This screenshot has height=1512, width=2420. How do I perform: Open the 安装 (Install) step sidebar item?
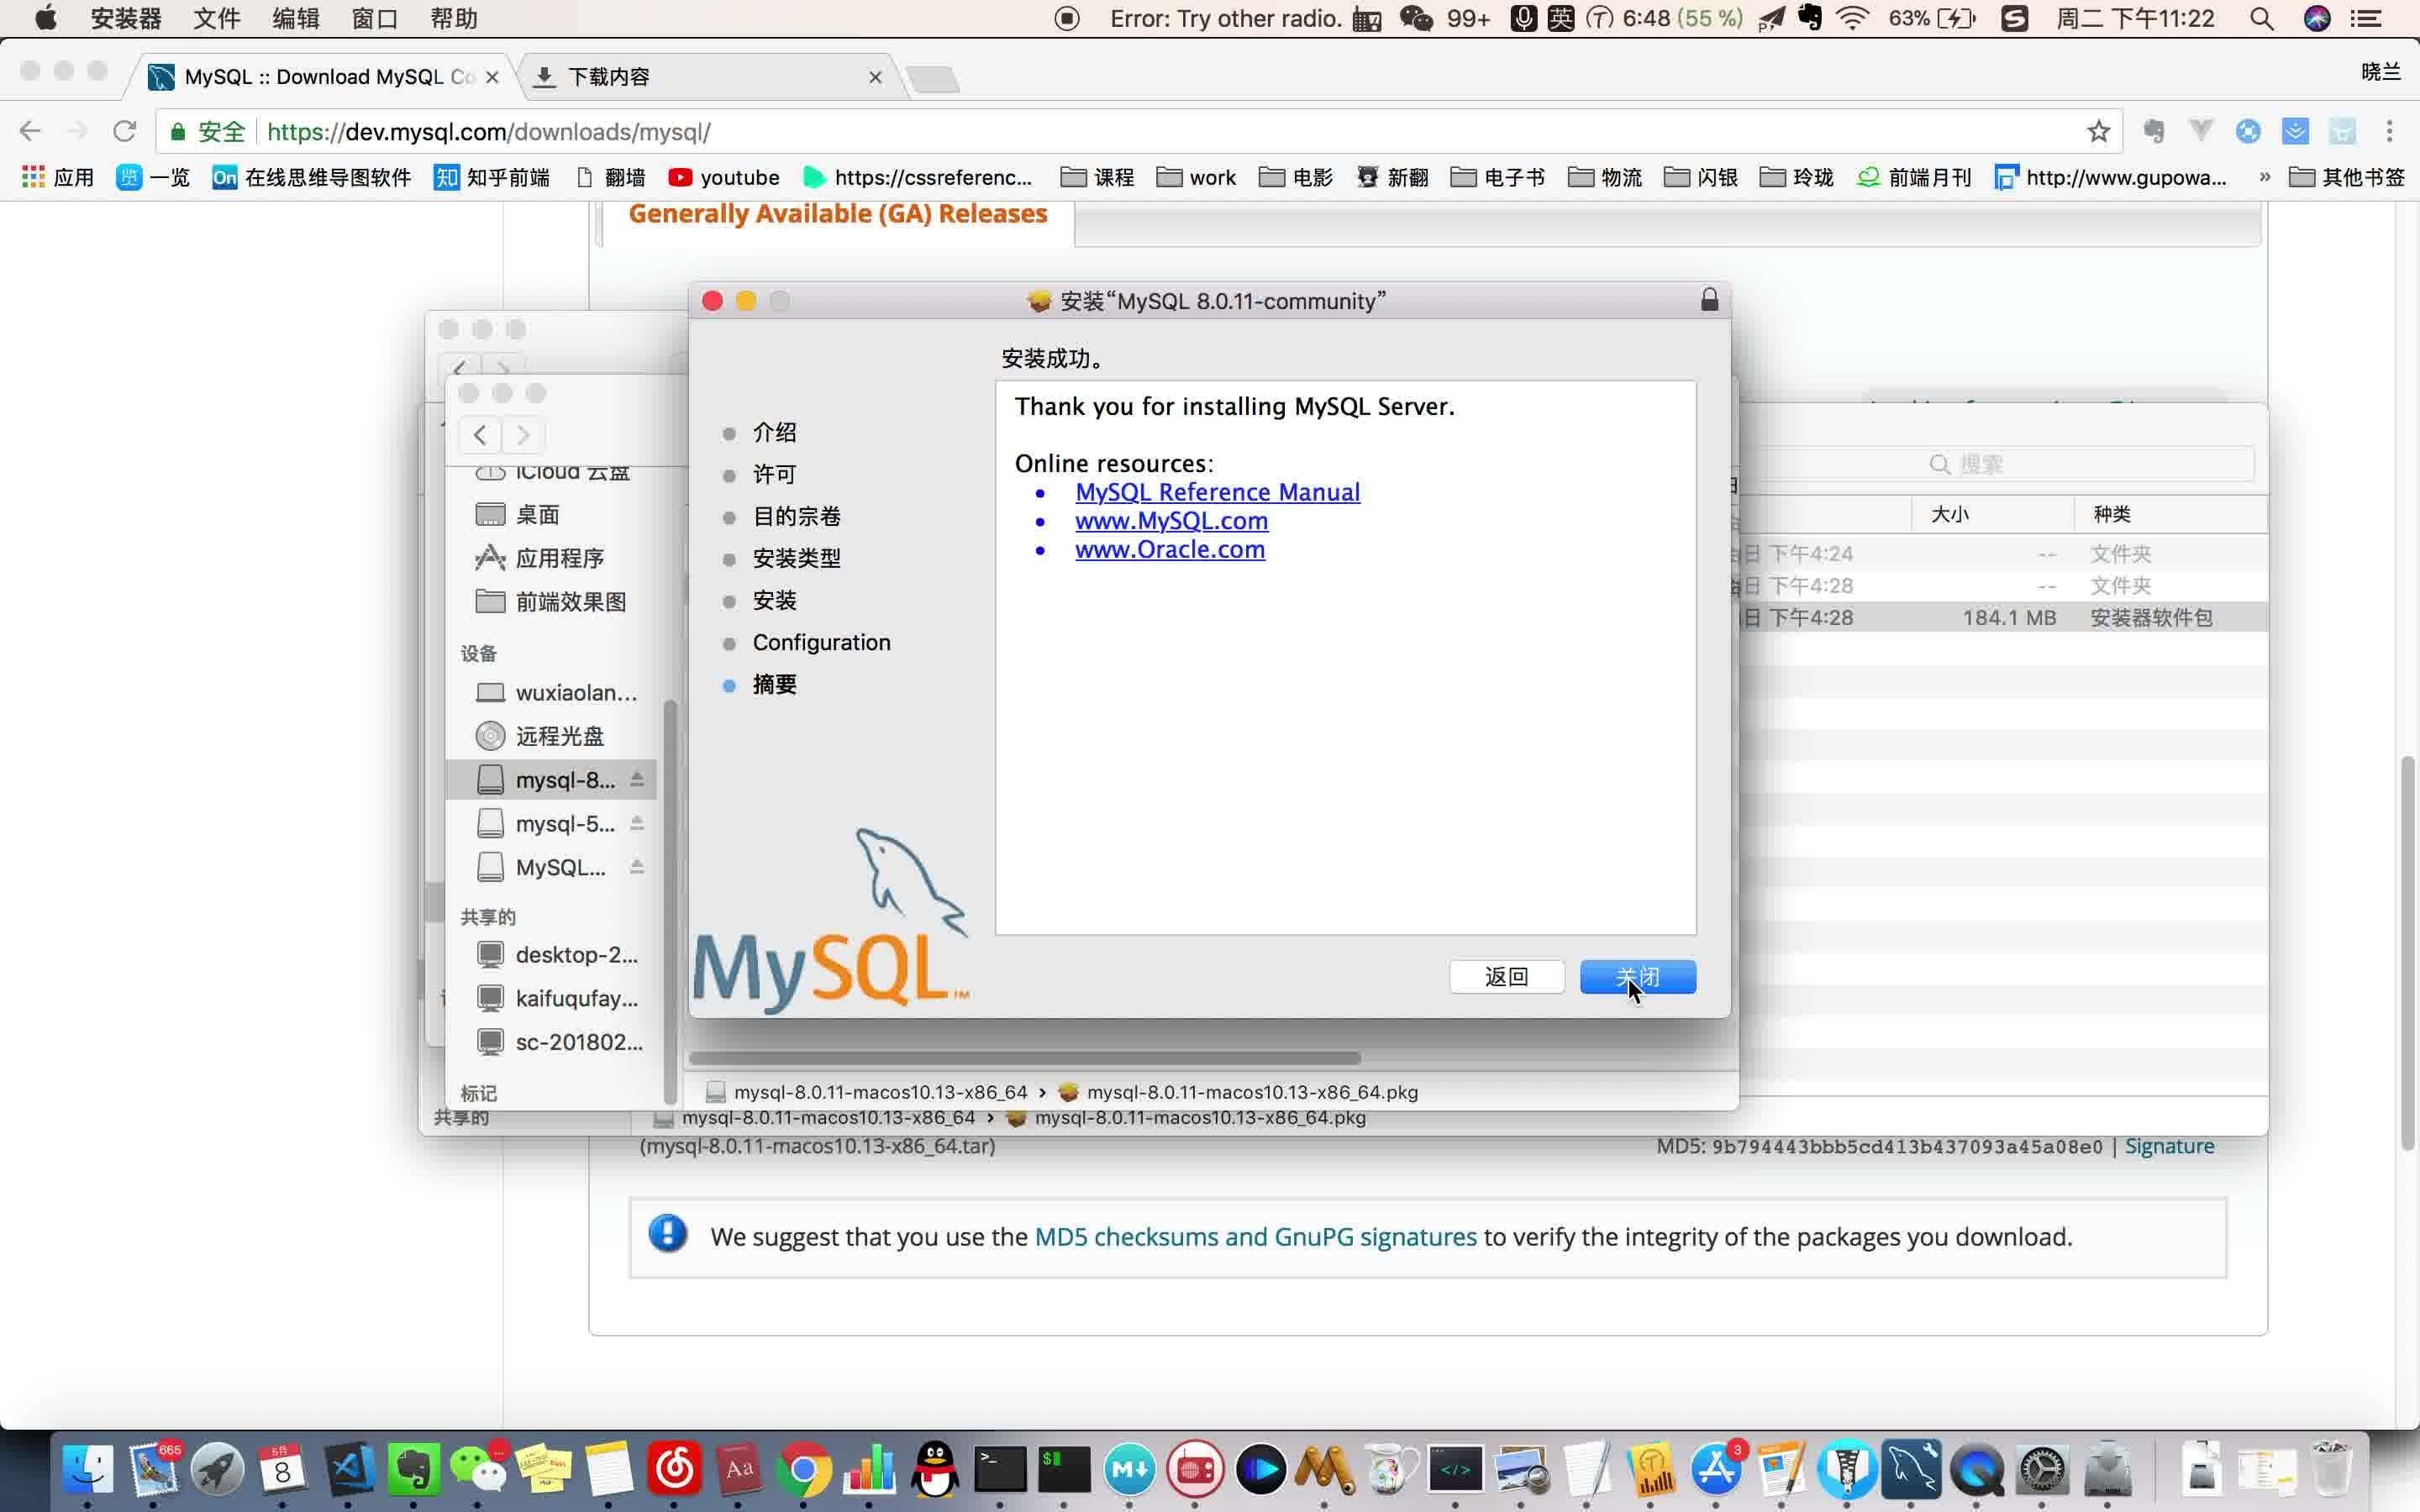pos(774,599)
